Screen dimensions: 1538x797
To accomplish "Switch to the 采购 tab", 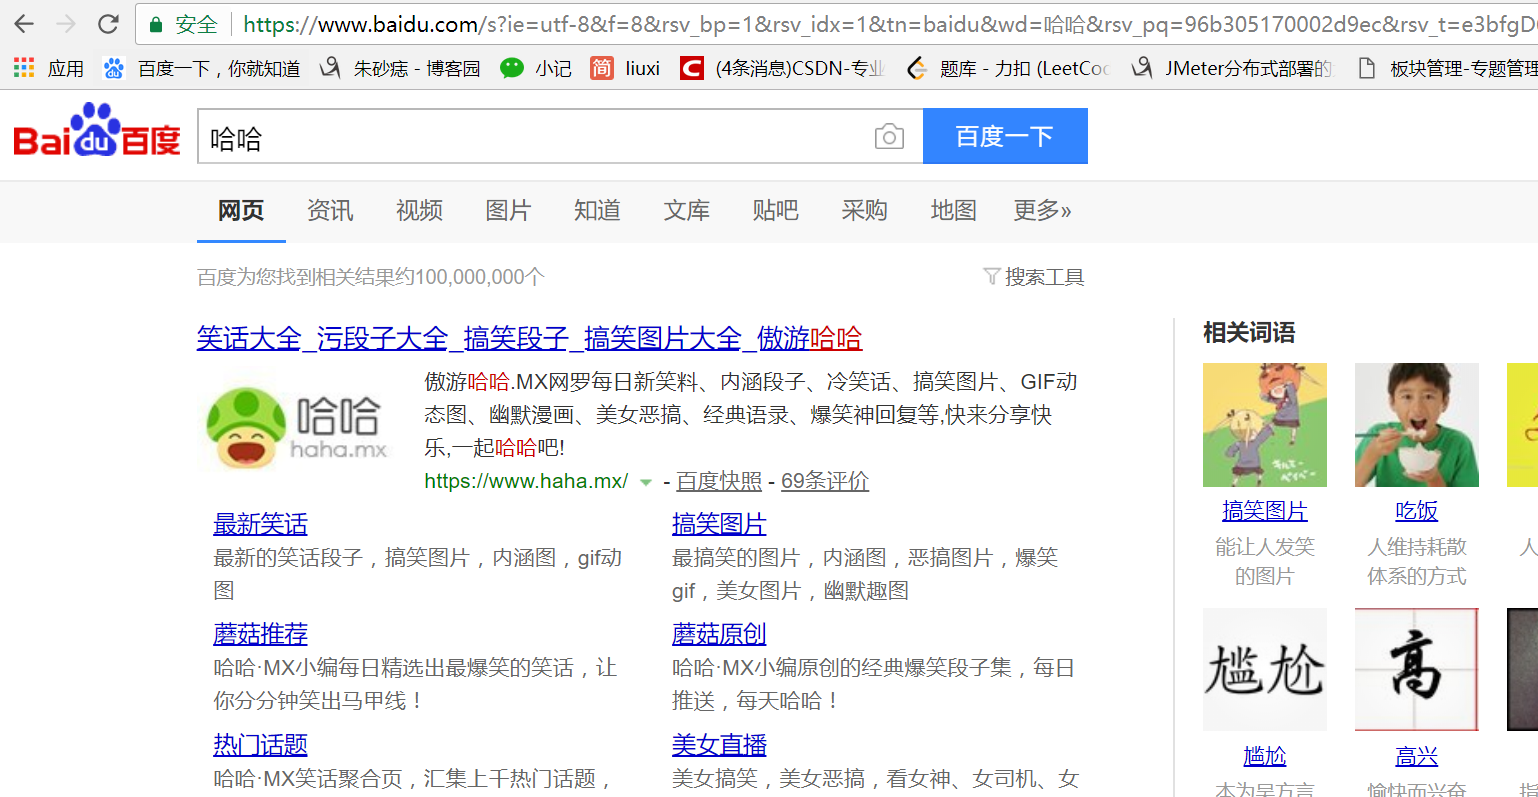I will (865, 210).
